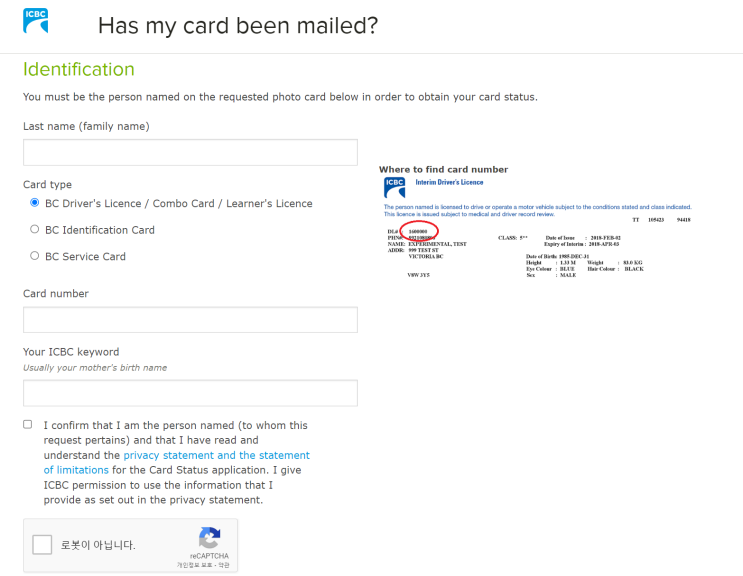Select BC Driver's Licence / Combo Card option
Image resolution: width=743 pixels, height=576 pixels.
(x=35, y=203)
